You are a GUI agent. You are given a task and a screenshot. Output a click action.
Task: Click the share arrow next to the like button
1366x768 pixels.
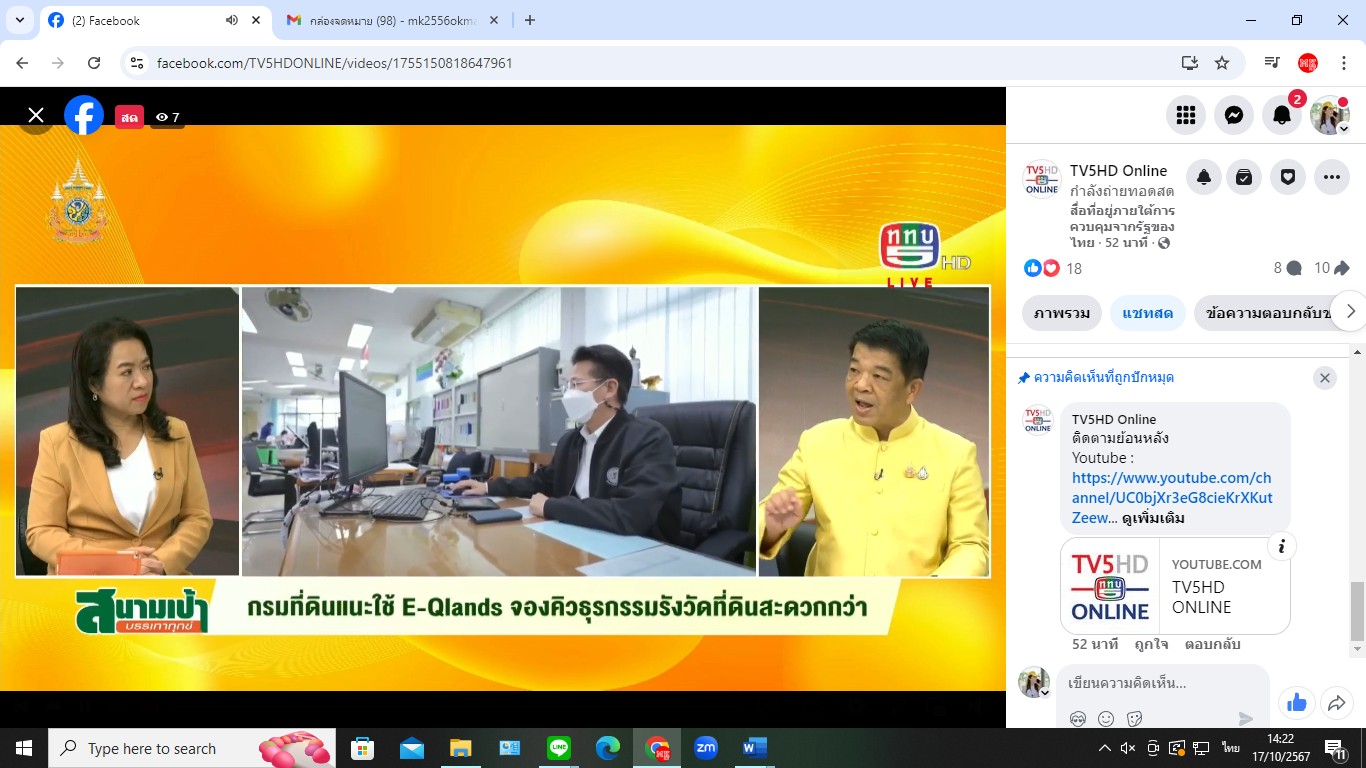1337,703
